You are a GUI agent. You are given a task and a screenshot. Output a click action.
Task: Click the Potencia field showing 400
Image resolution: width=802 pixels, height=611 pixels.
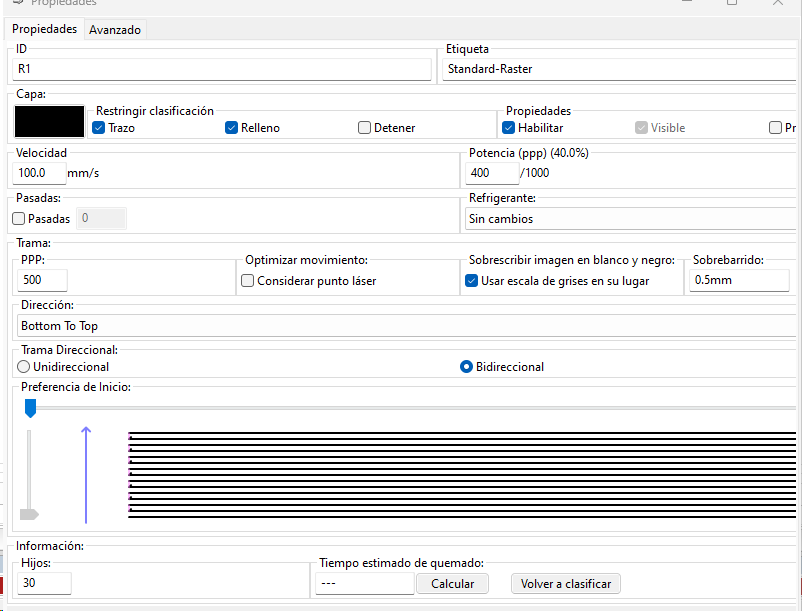[x=492, y=173]
